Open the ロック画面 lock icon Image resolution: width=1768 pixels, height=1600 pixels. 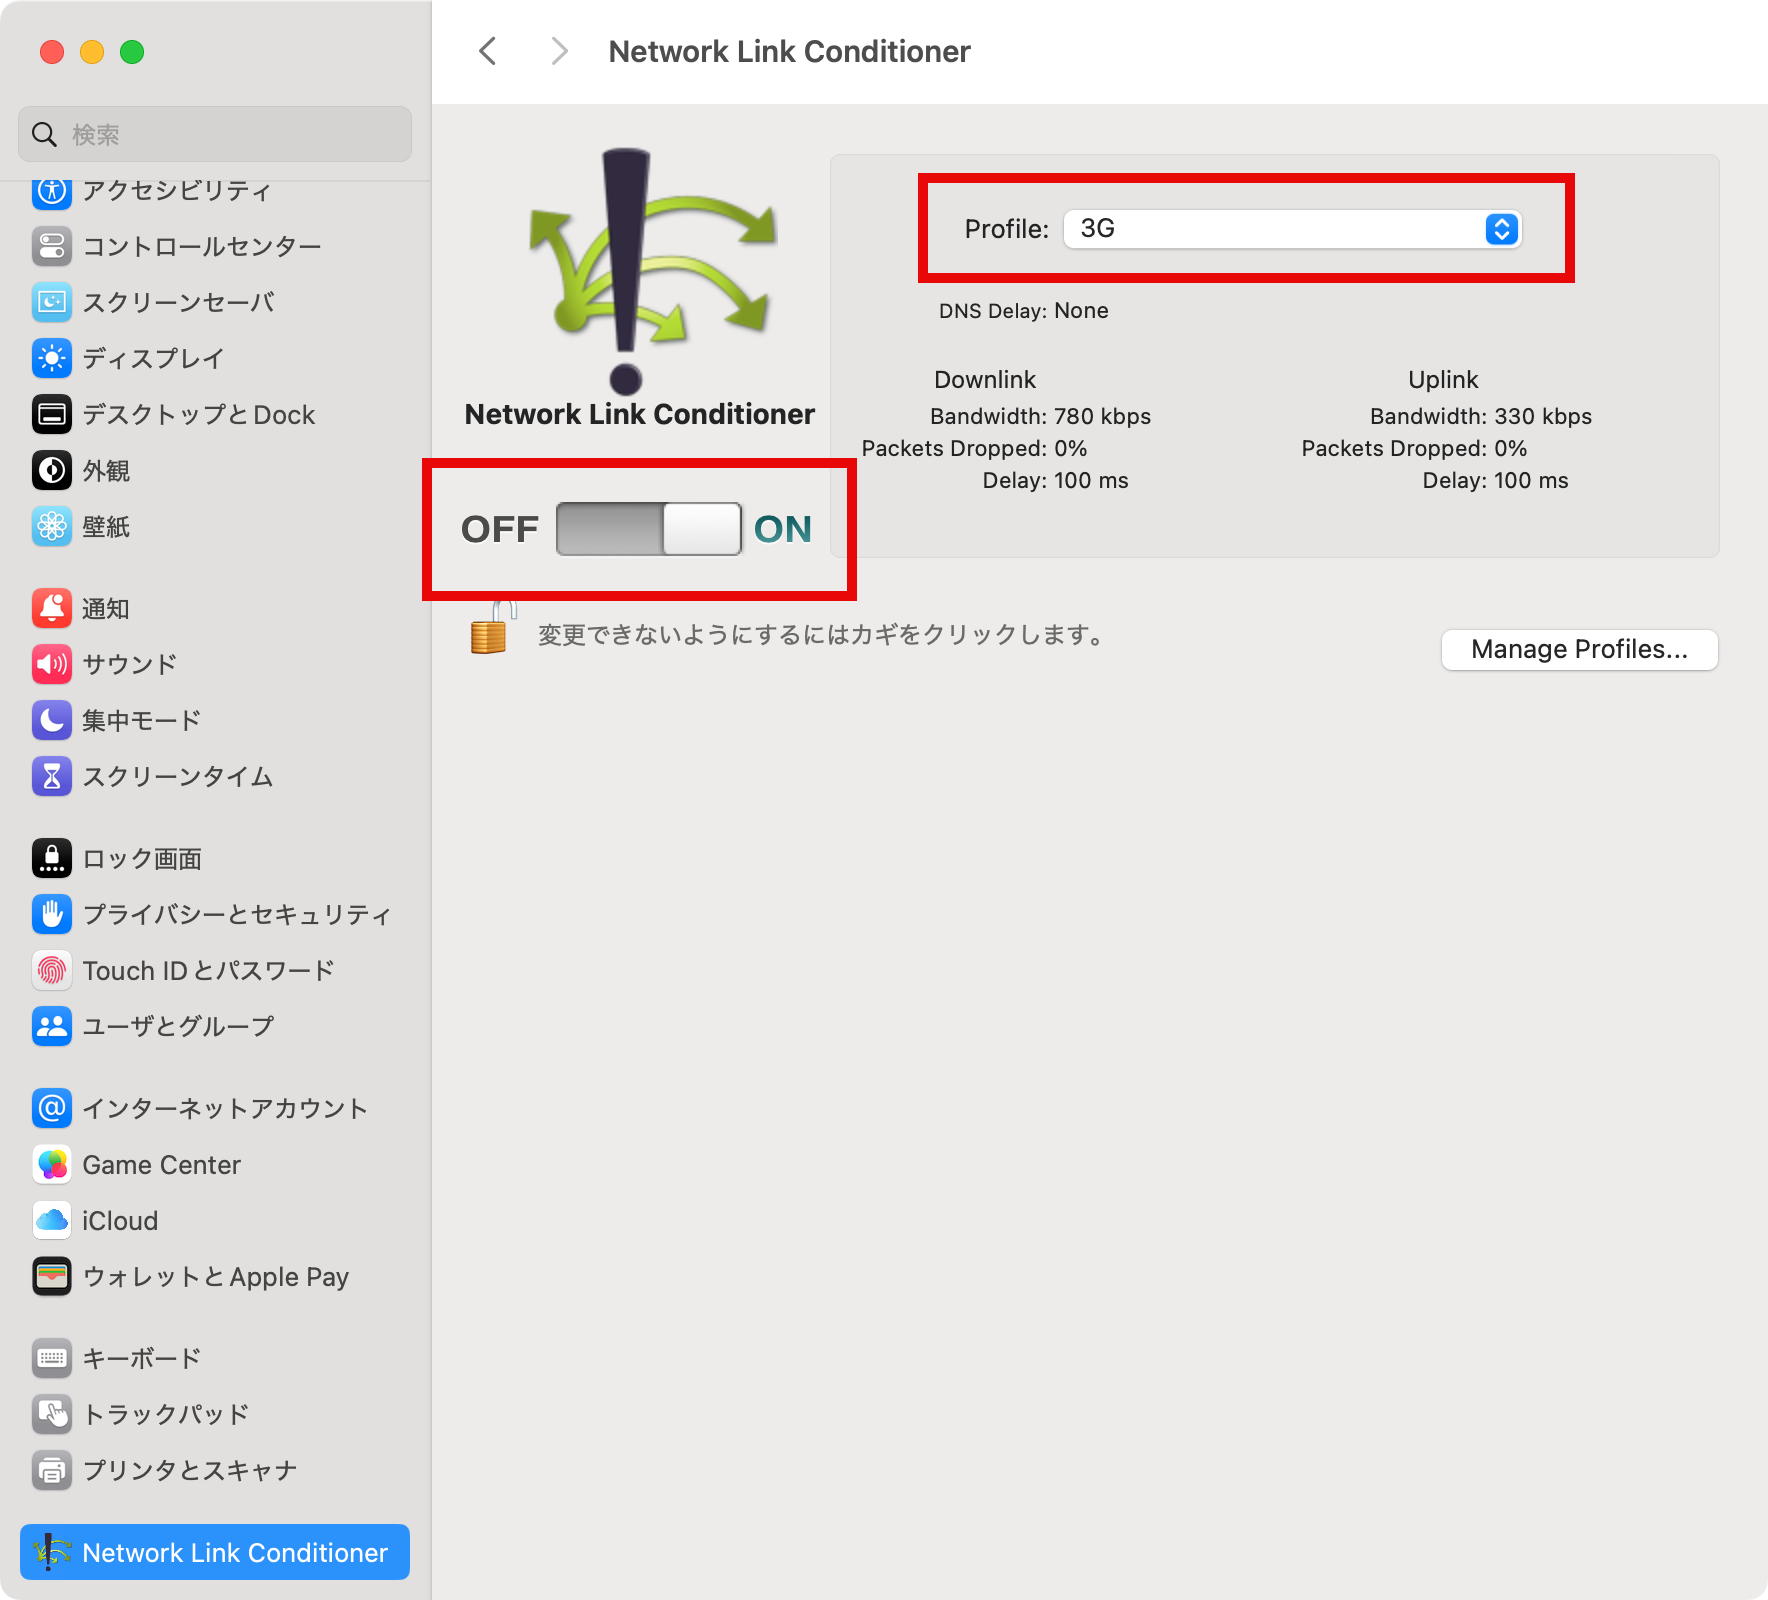[52, 858]
